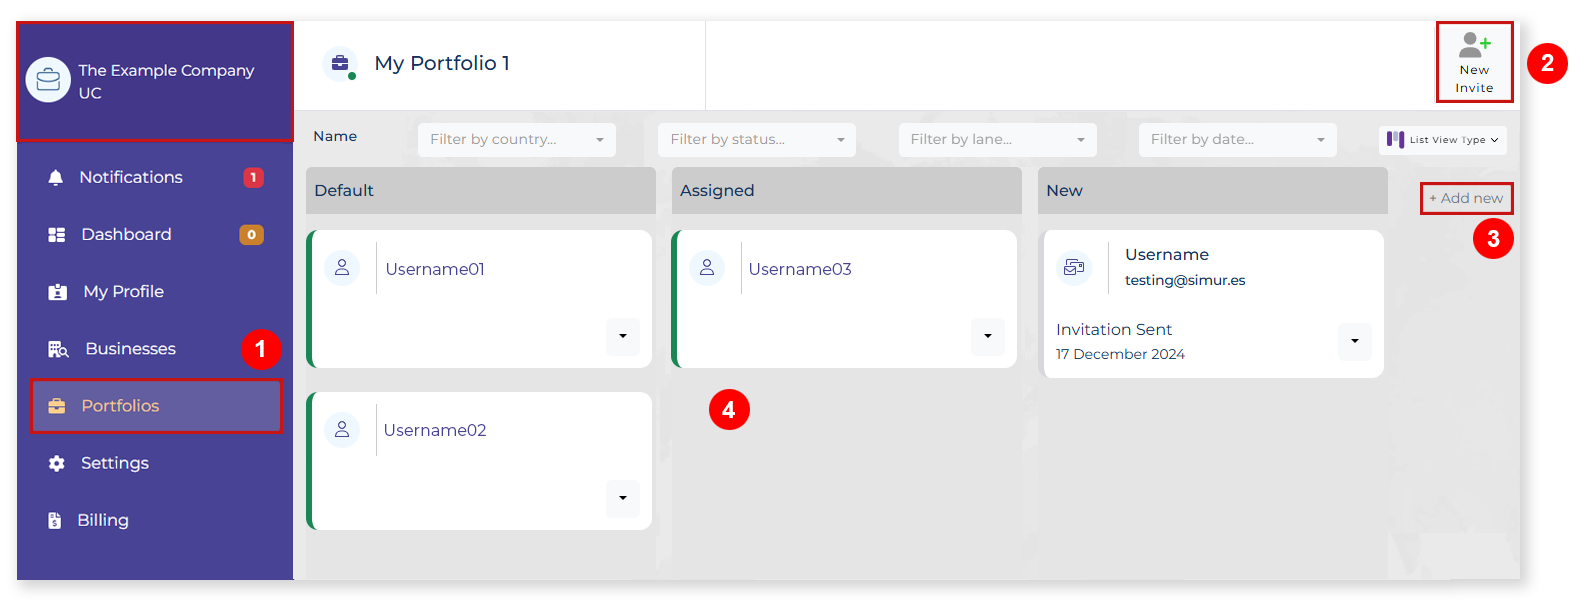Click the red Notifications count badge
Viewport: 1584px width, 610px height.
(254, 177)
